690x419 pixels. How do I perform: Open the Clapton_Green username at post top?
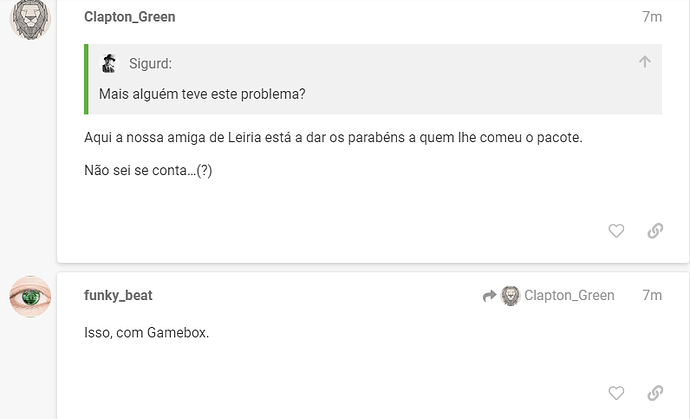130,17
